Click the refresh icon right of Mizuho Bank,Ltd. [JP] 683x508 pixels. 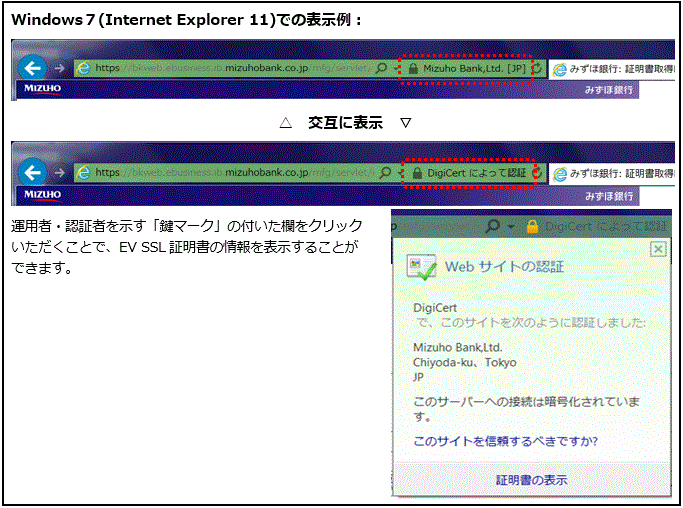click(x=538, y=68)
